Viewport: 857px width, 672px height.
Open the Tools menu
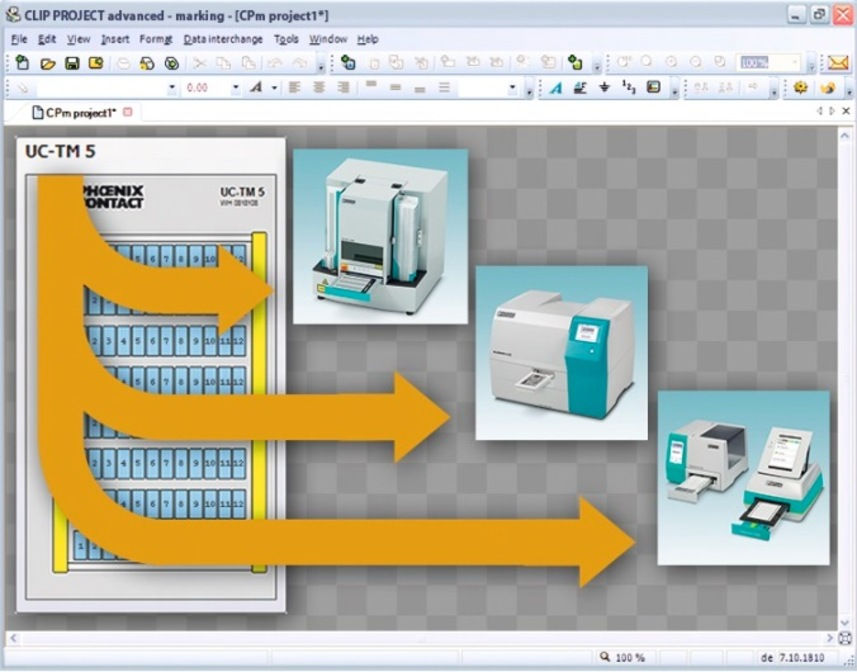(x=286, y=39)
